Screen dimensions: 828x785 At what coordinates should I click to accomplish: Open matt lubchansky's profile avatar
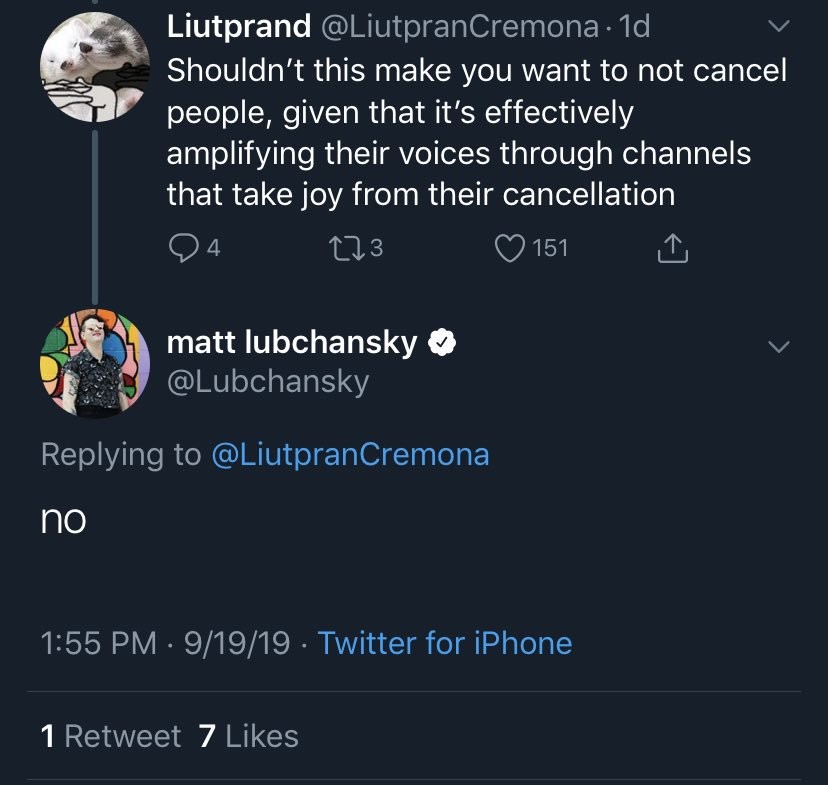tap(94, 361)
